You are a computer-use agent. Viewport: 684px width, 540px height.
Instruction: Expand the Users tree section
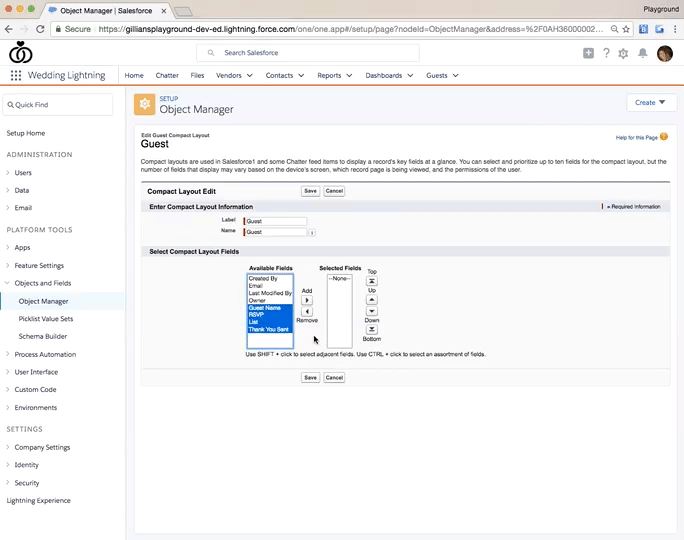tap(8, 172)
